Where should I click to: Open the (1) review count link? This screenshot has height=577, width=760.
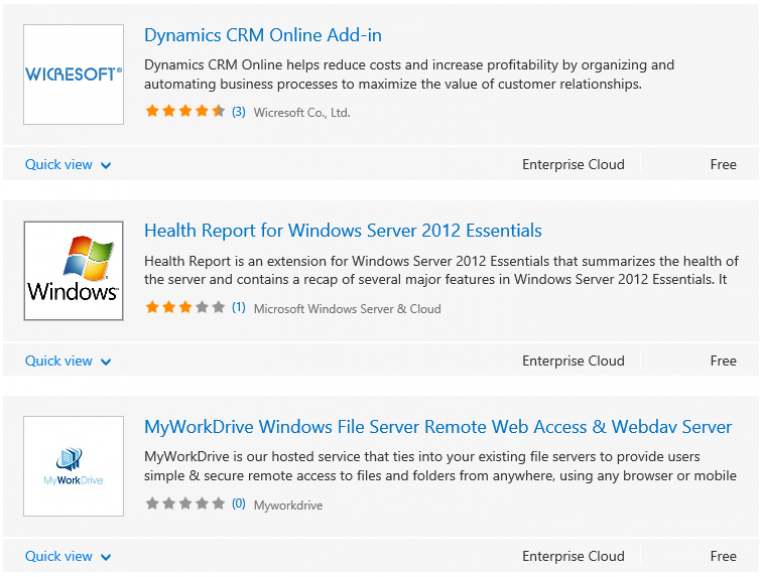coord(238,308)
